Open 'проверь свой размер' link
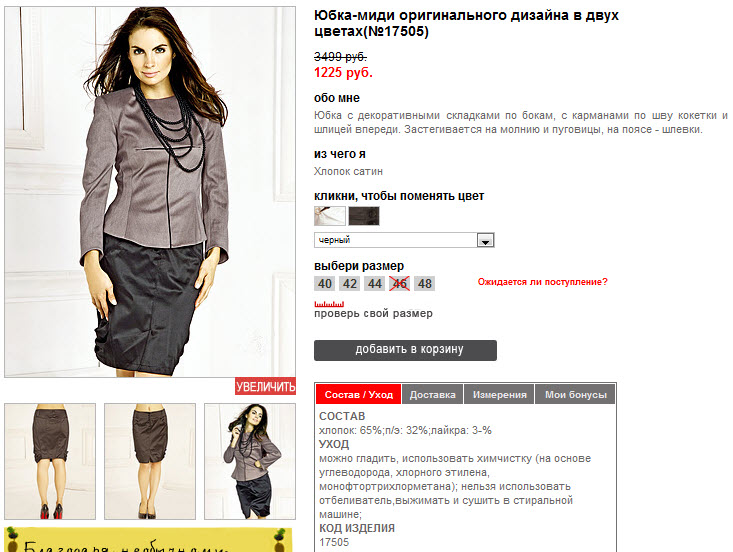The width and height of the screenshot is (733, 552). (373, 314)
